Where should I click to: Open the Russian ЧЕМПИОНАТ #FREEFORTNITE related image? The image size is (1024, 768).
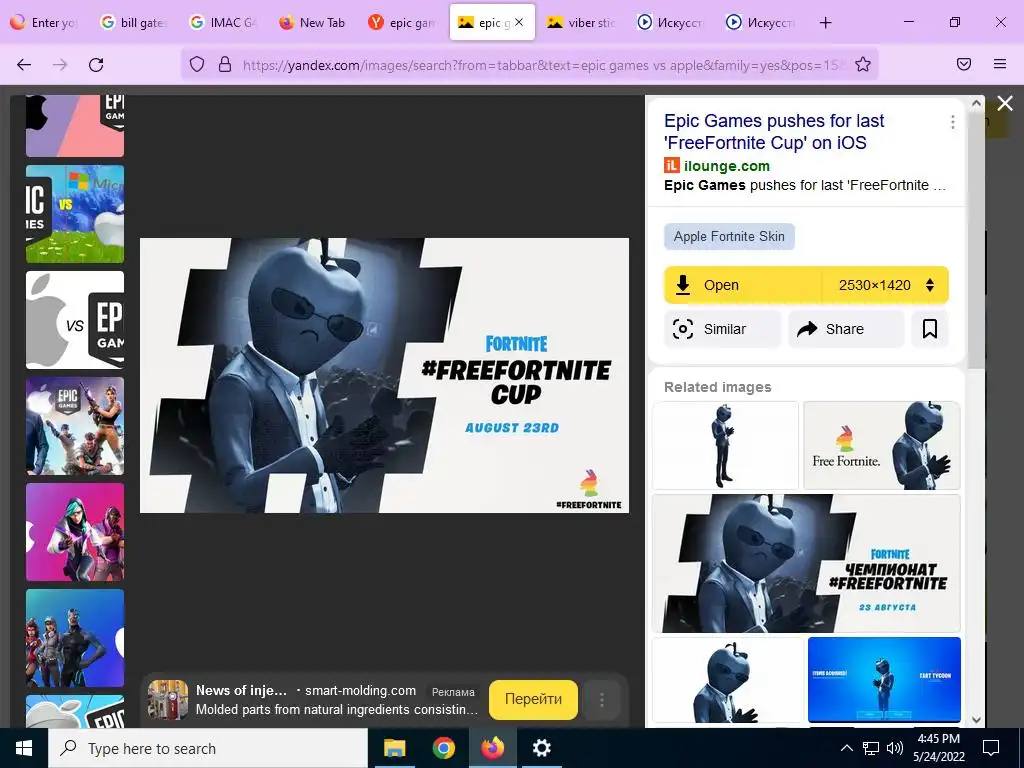click(806, 564)
